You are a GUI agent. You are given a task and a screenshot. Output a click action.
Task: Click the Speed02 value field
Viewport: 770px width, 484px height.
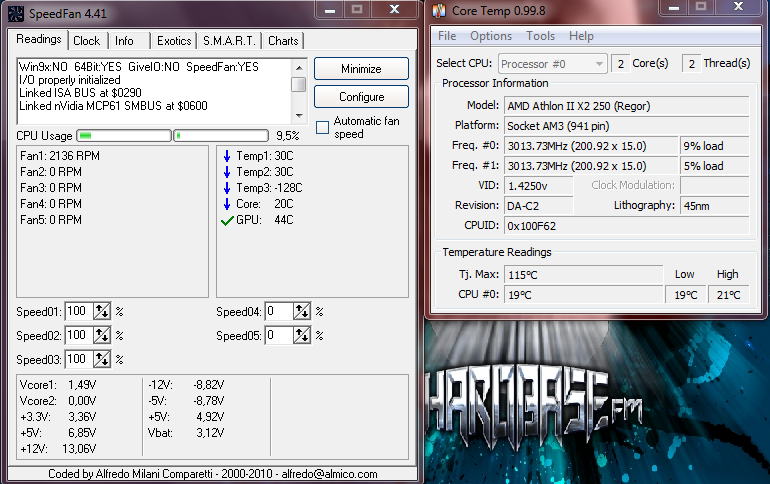pyautogui.click(x=79, y=335)
